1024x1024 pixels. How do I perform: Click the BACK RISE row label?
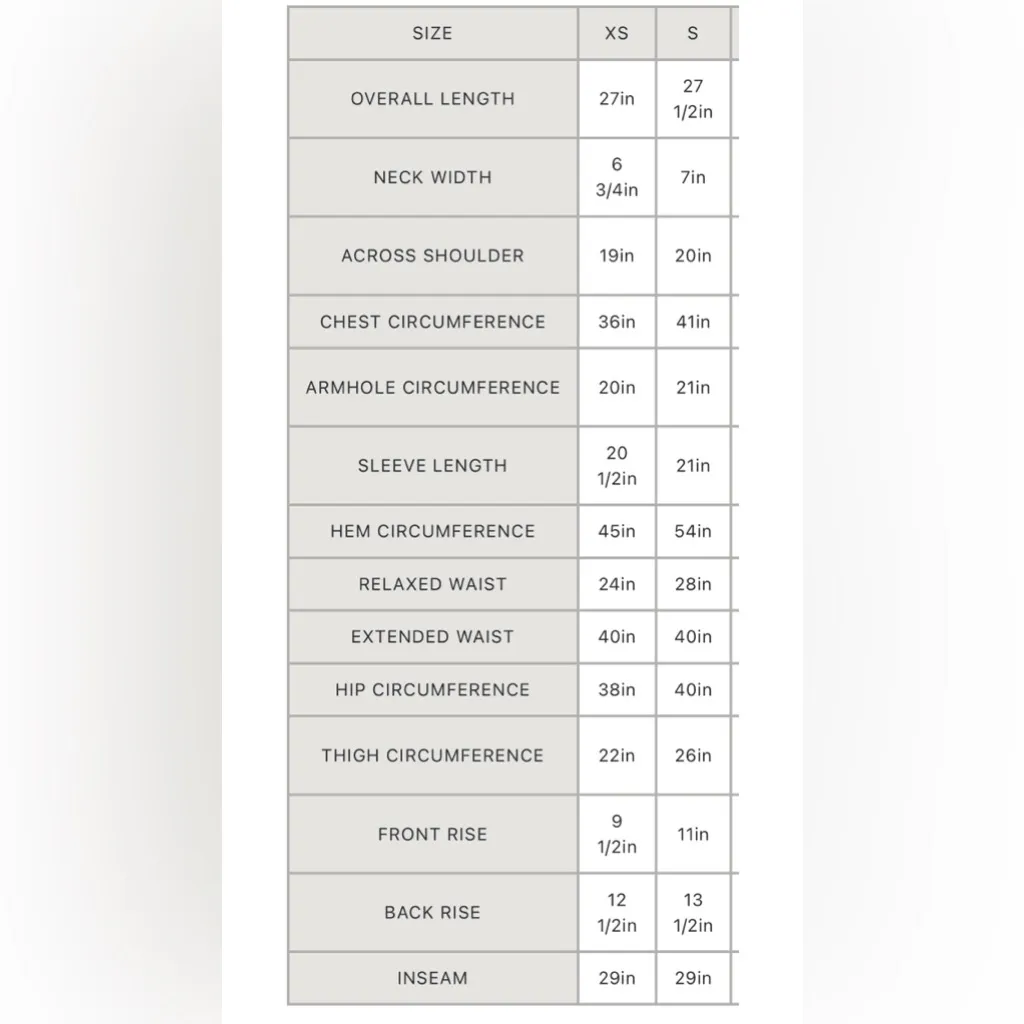[x=432, y=912]
